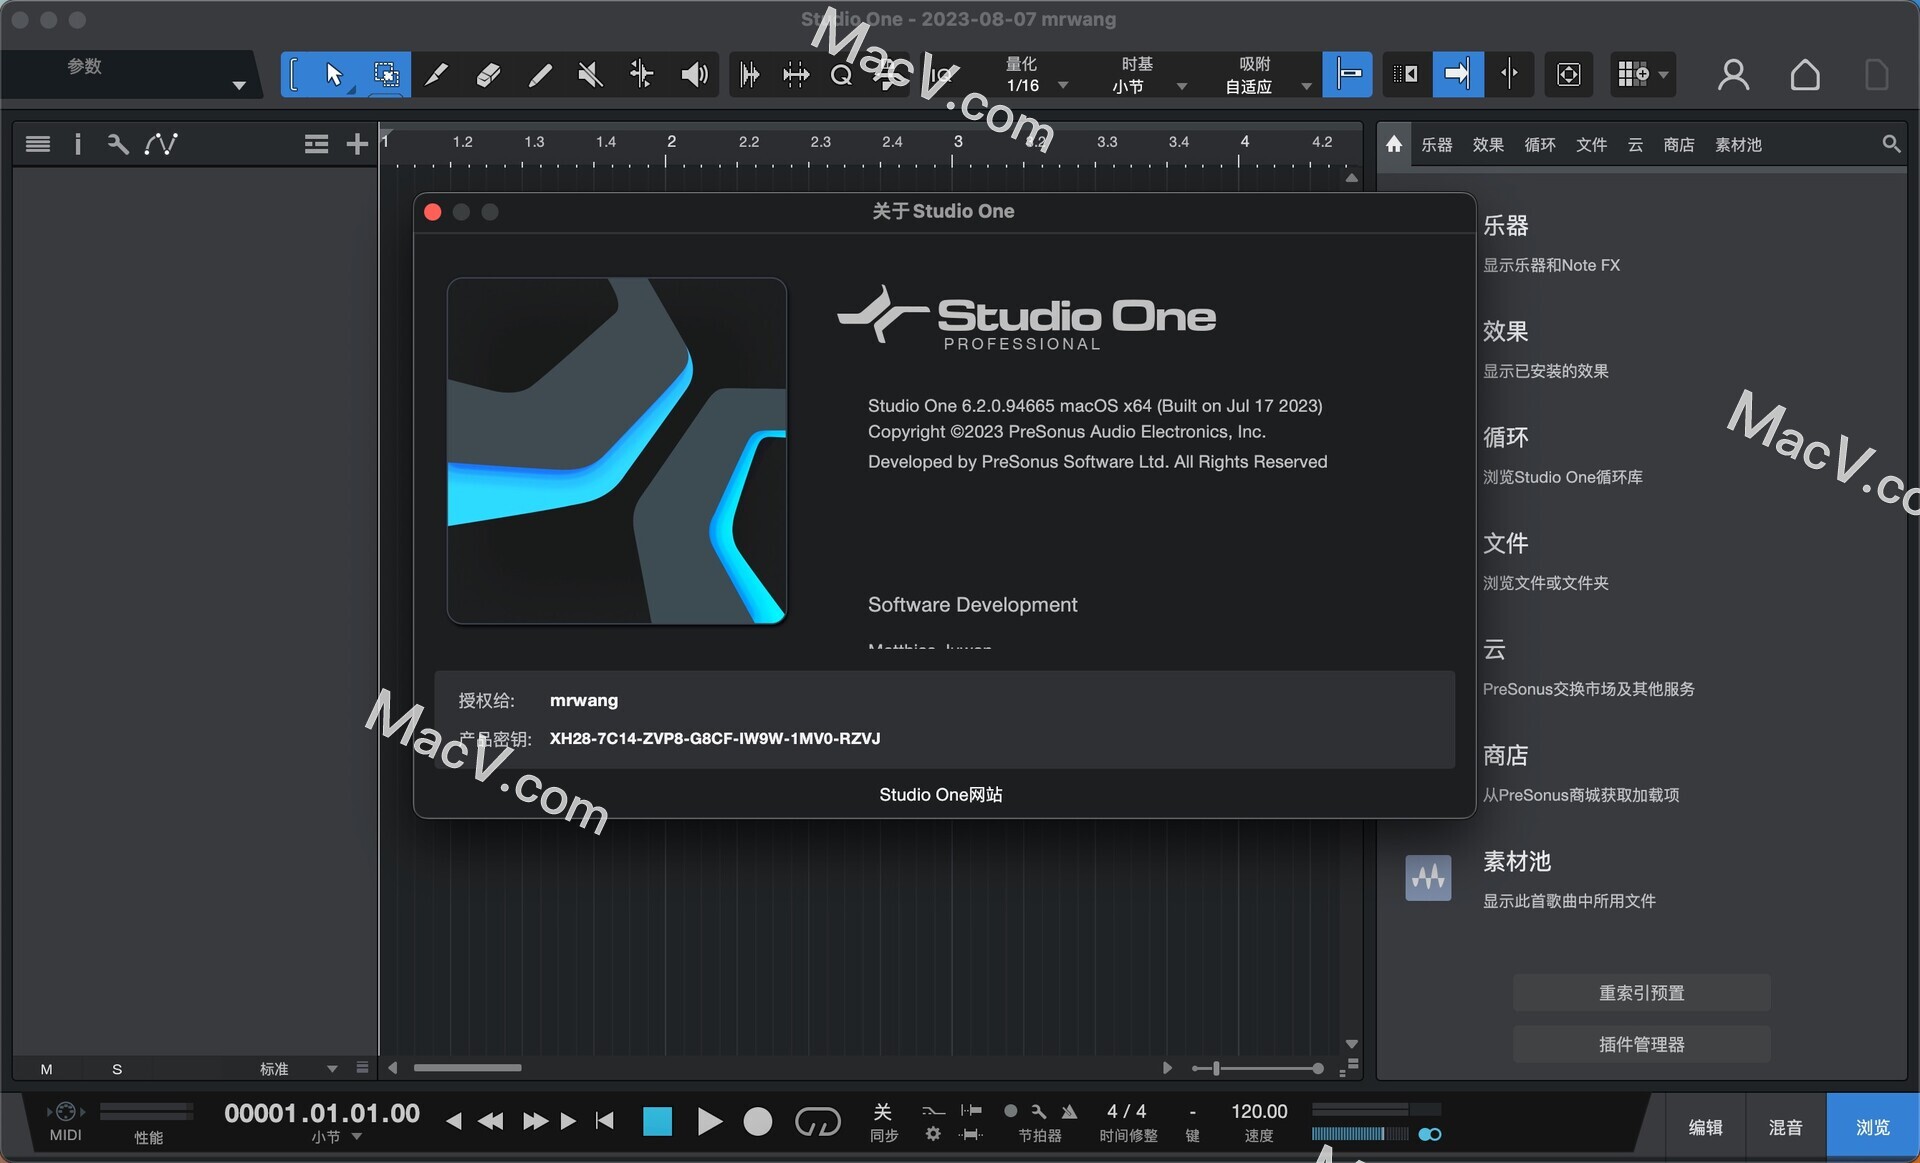This screenshot has height=1163, width=1920.
Task: Toggle the metronome click icon
Action: pos(1070,1111)
